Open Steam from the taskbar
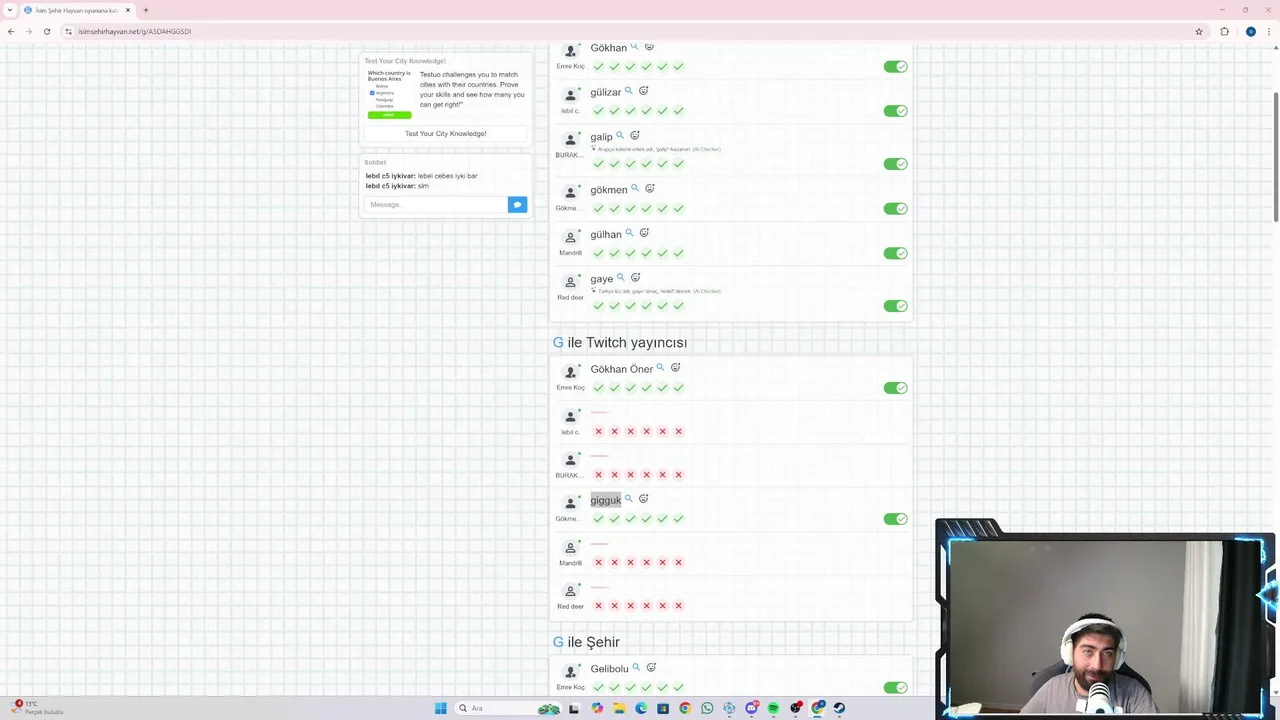The width and height of the screenshot is (1280, 720). [839, 708]
